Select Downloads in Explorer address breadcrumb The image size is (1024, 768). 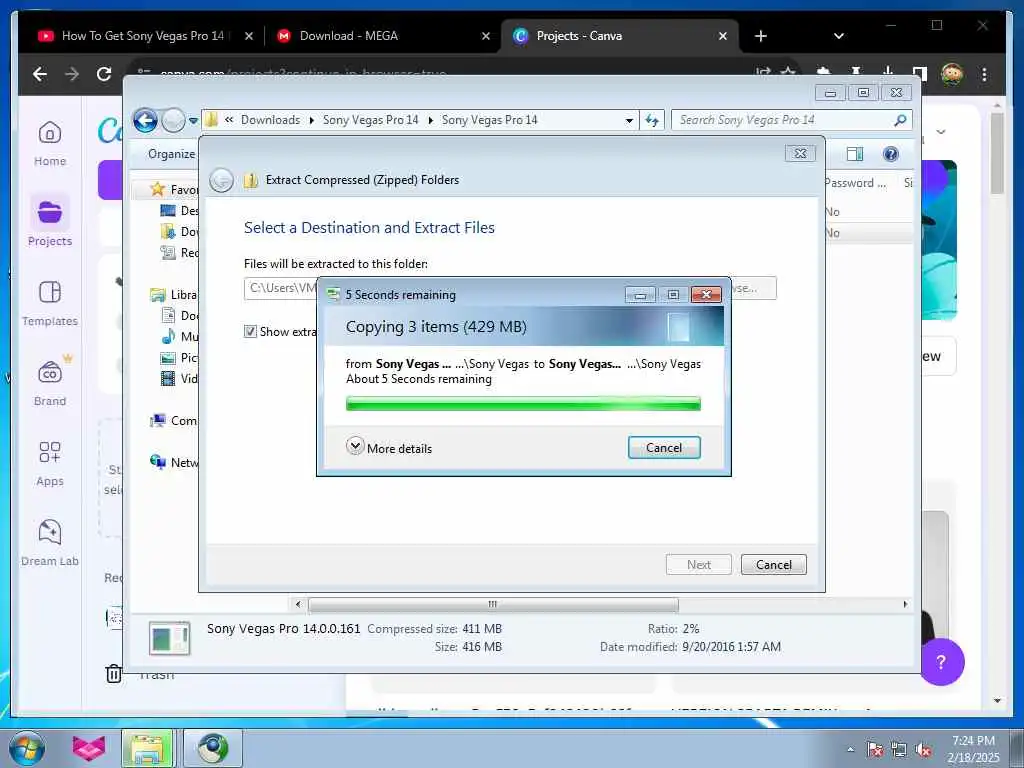pyautogui.click(x=270, y=120)
